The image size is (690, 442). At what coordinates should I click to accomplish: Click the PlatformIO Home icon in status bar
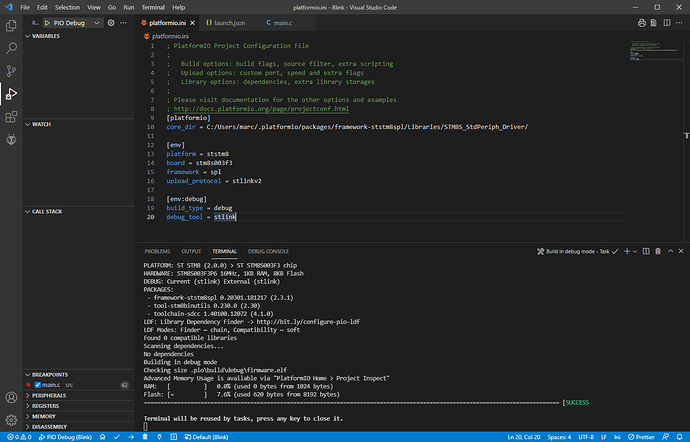point(103,437)
